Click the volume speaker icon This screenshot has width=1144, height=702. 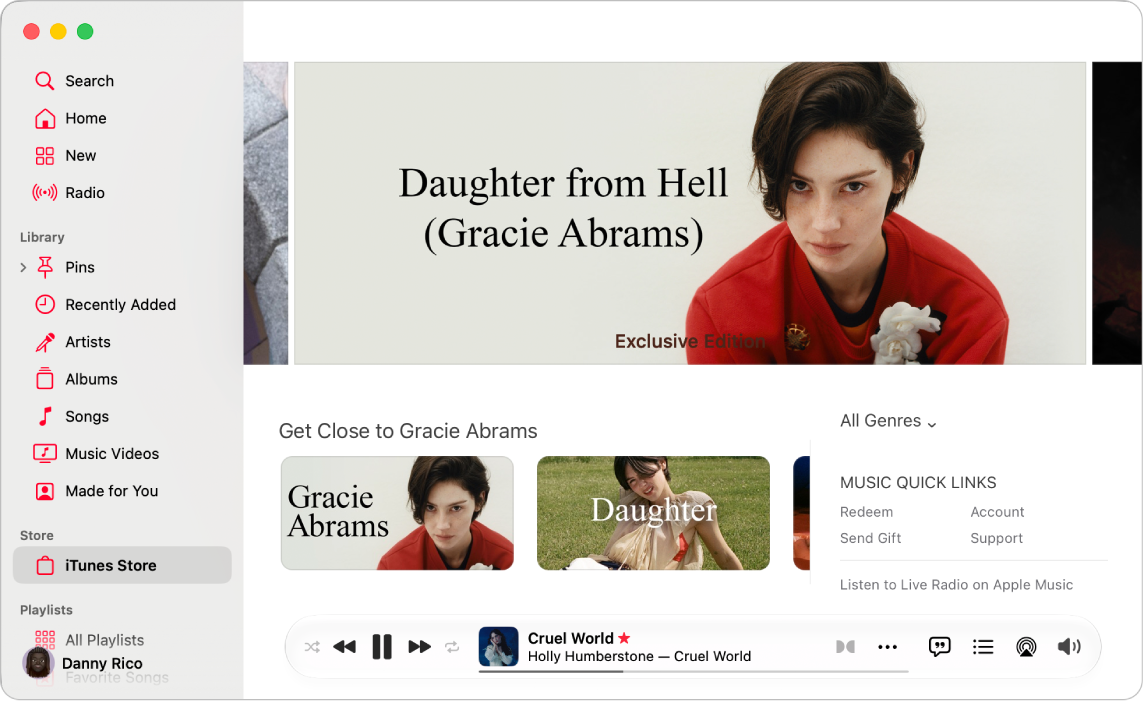[1069, 647]
